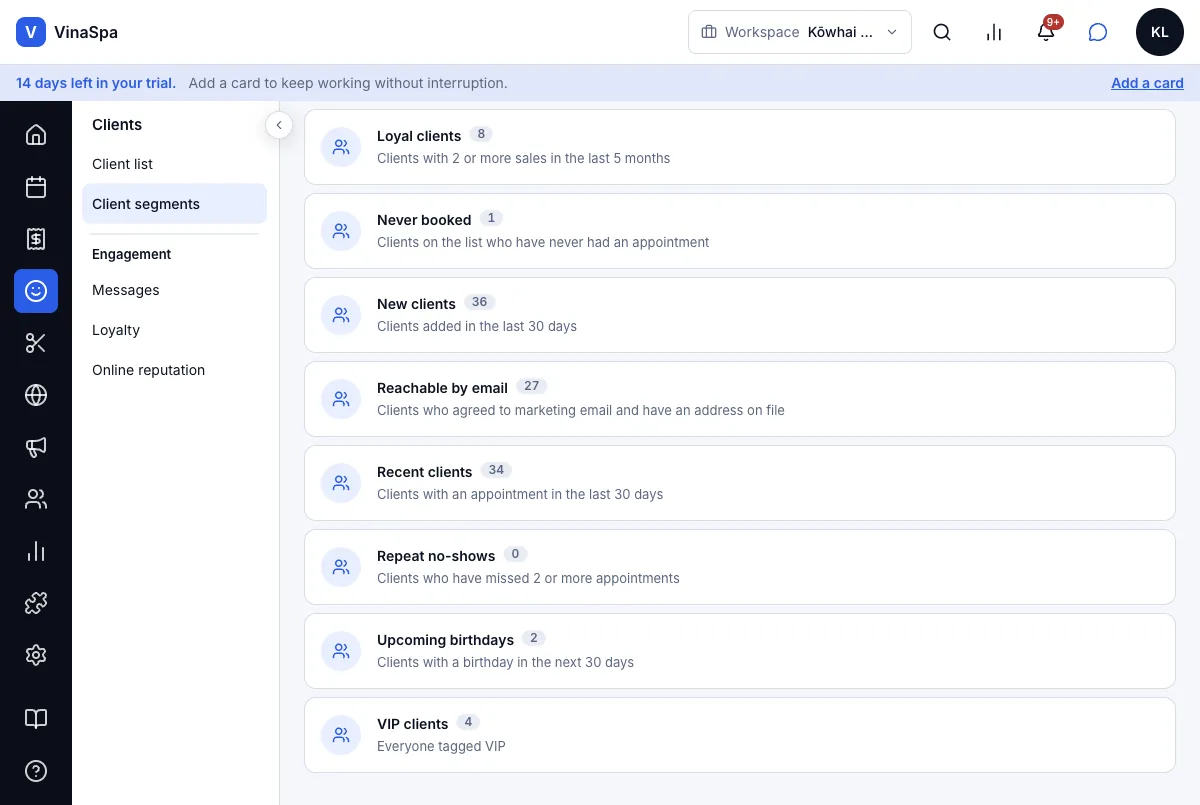The image size is (1200, 805).
Task: Open the Help question mark icon
Action: tap(36, 771)
